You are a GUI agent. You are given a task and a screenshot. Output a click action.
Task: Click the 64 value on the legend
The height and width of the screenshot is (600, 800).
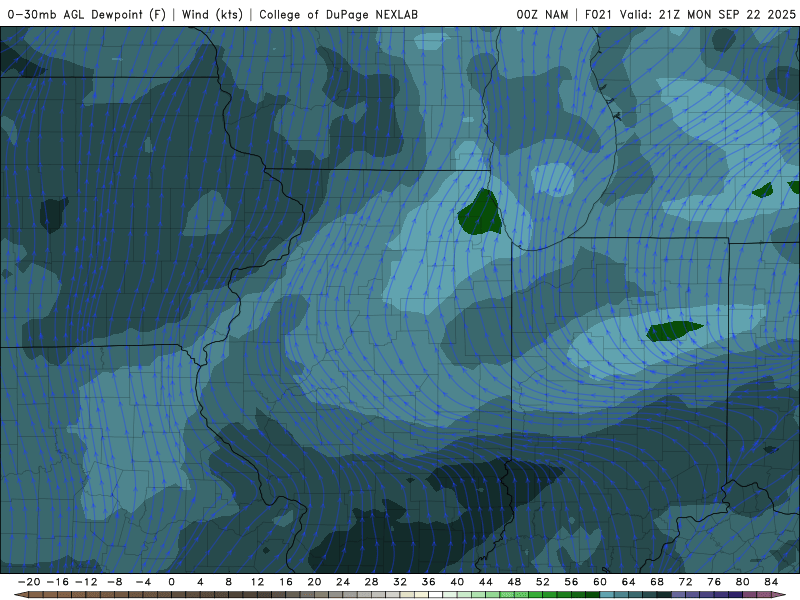(629, 582)
